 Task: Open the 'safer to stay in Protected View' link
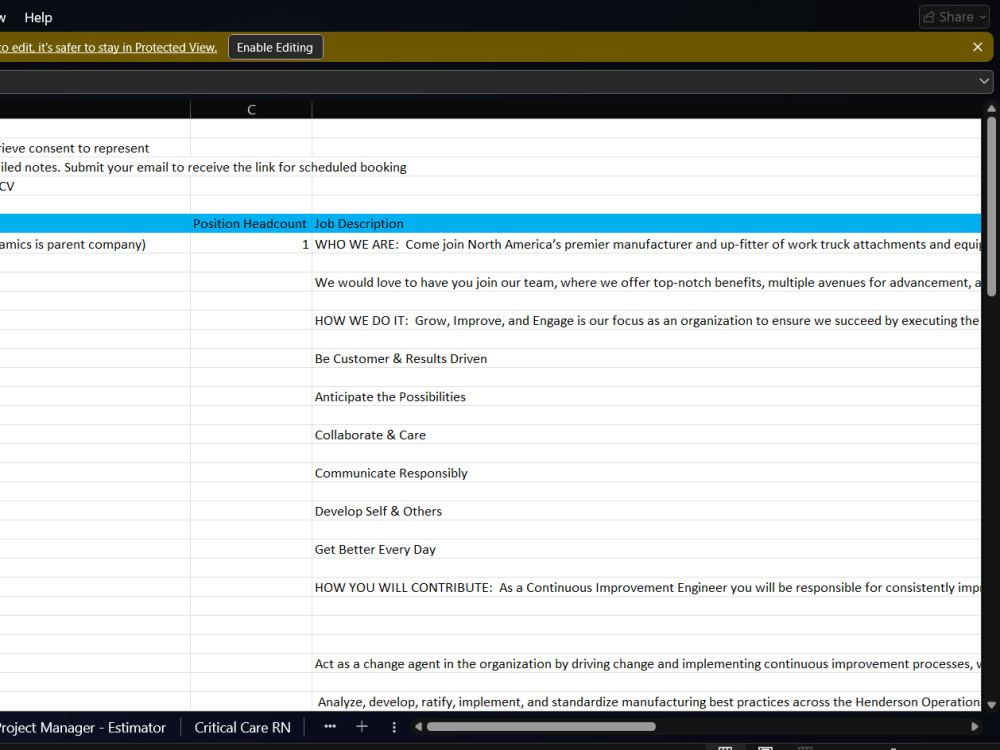108,47
